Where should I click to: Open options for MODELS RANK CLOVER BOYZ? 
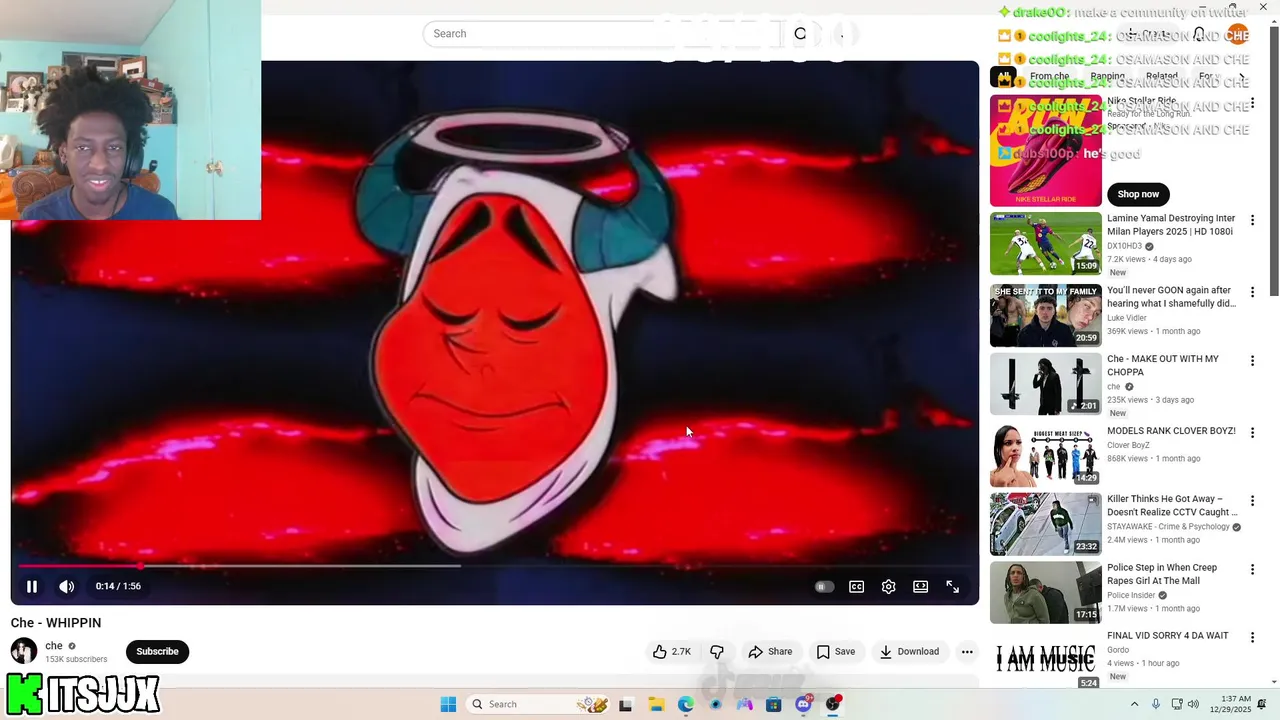click(x=1252, y=433)
